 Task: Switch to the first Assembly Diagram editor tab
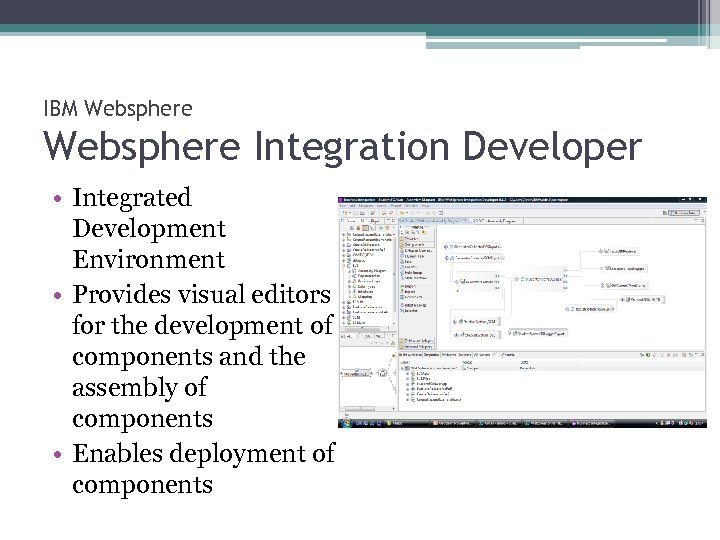tap(434, 221)
